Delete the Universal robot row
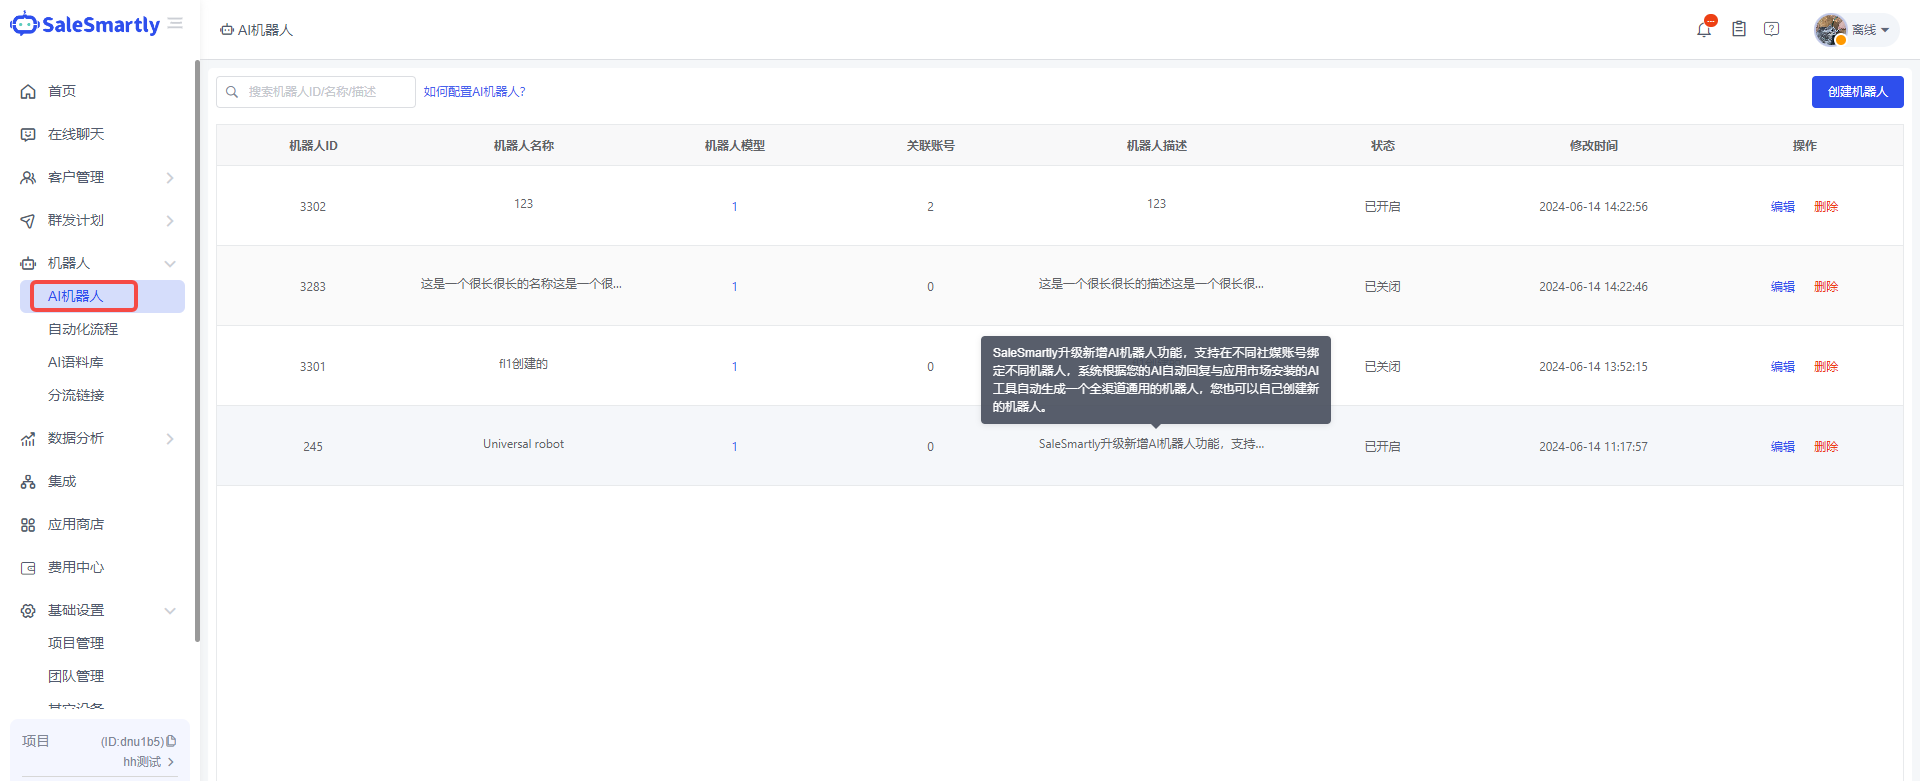This screenshot has width=1920, height=781. pos(1826,447)
